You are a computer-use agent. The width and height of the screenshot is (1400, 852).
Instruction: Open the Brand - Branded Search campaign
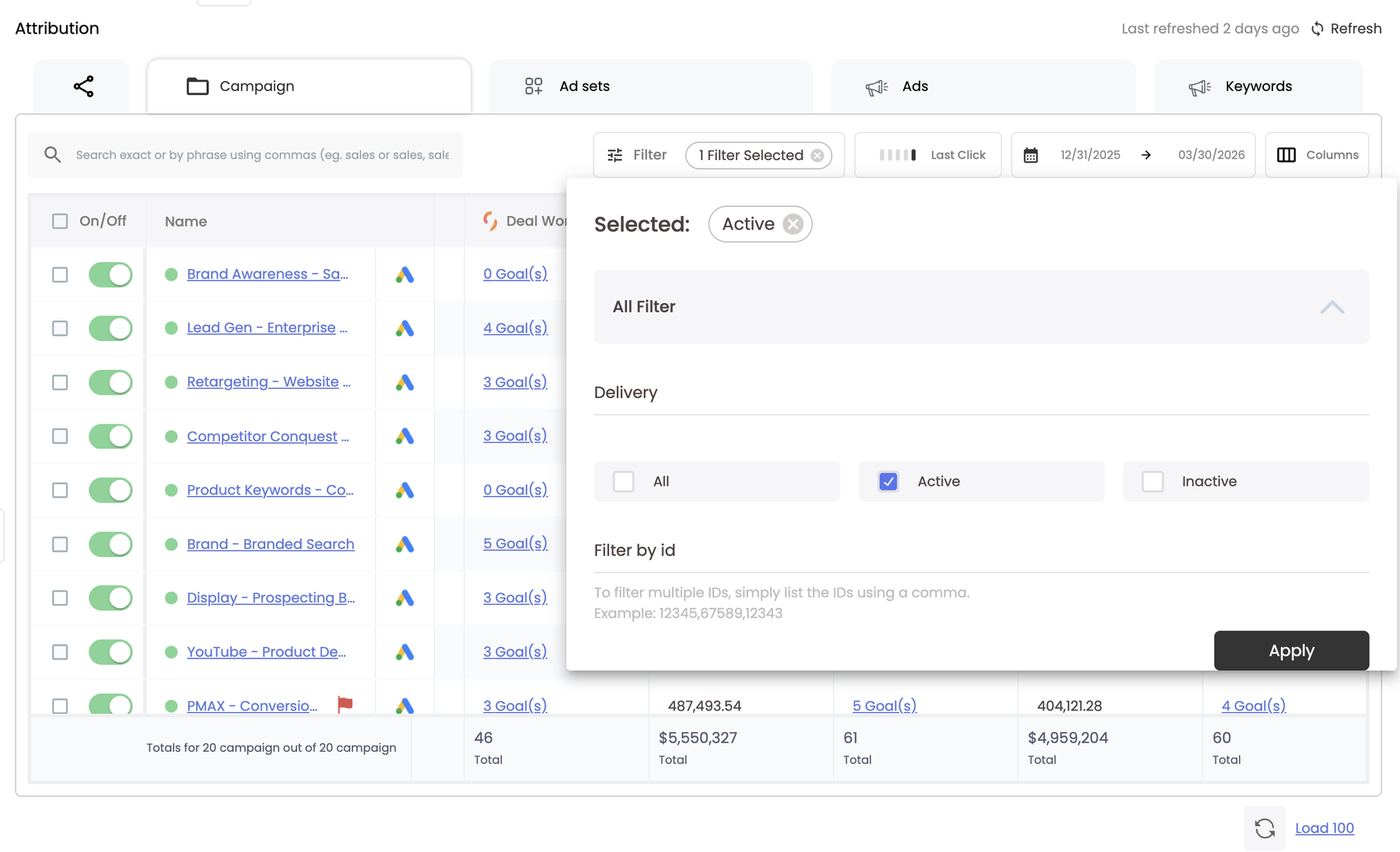pos(271,544)
